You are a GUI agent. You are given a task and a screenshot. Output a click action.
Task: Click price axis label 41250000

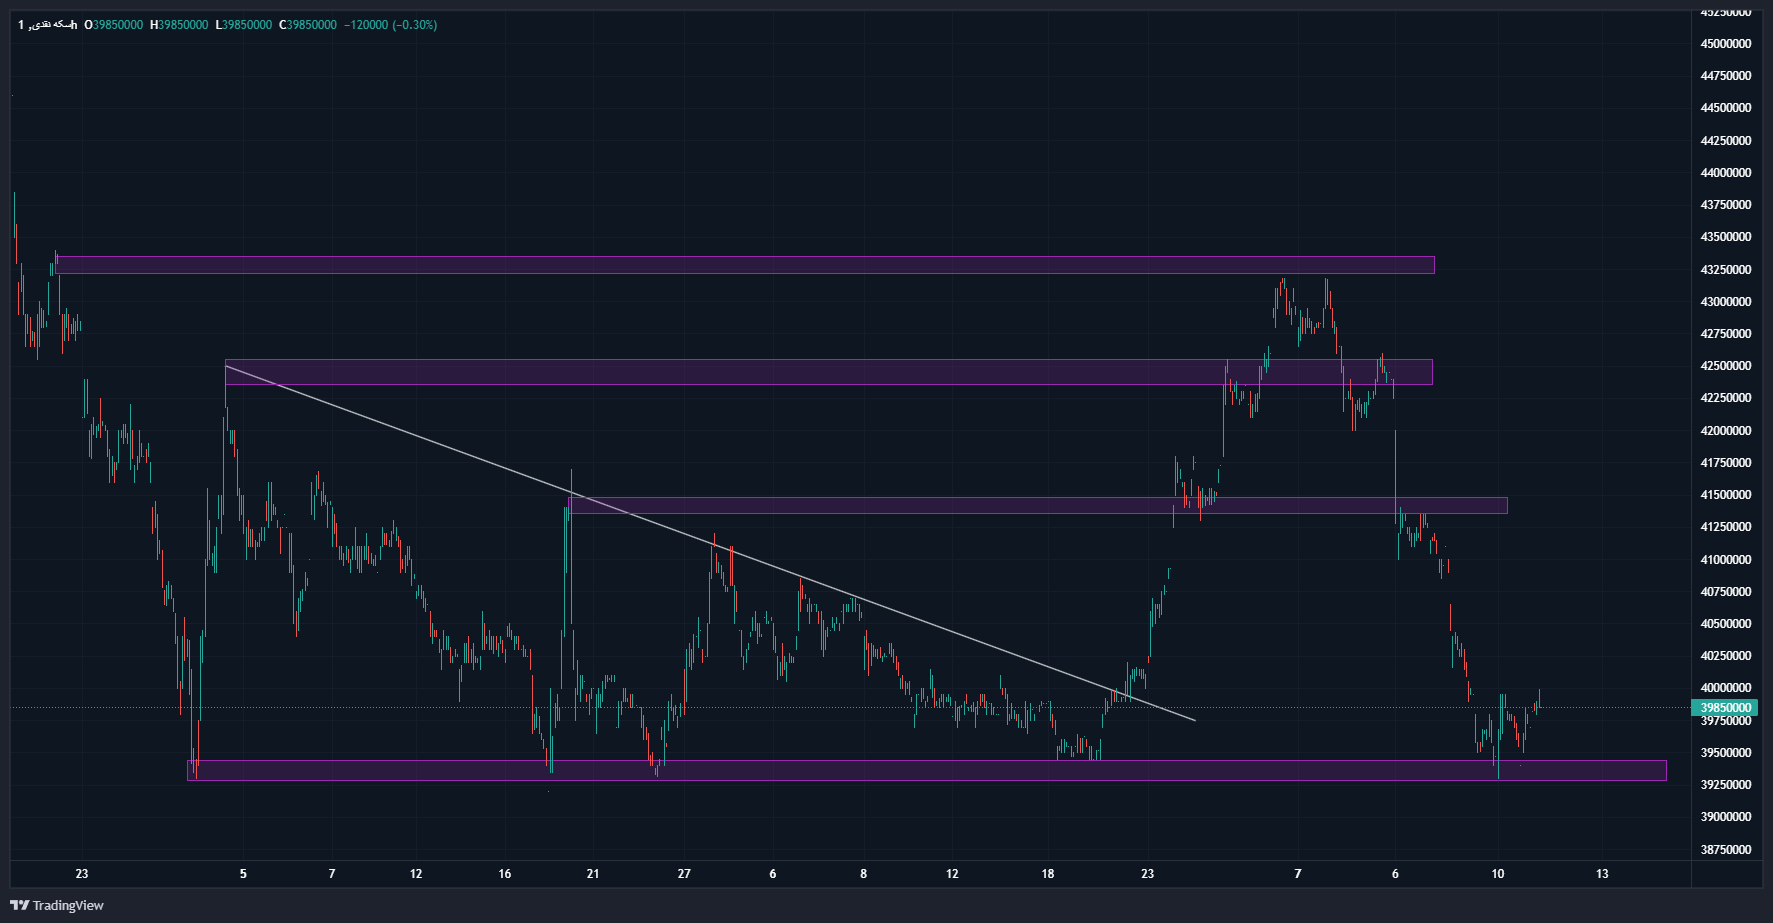tap(1726, 527)
